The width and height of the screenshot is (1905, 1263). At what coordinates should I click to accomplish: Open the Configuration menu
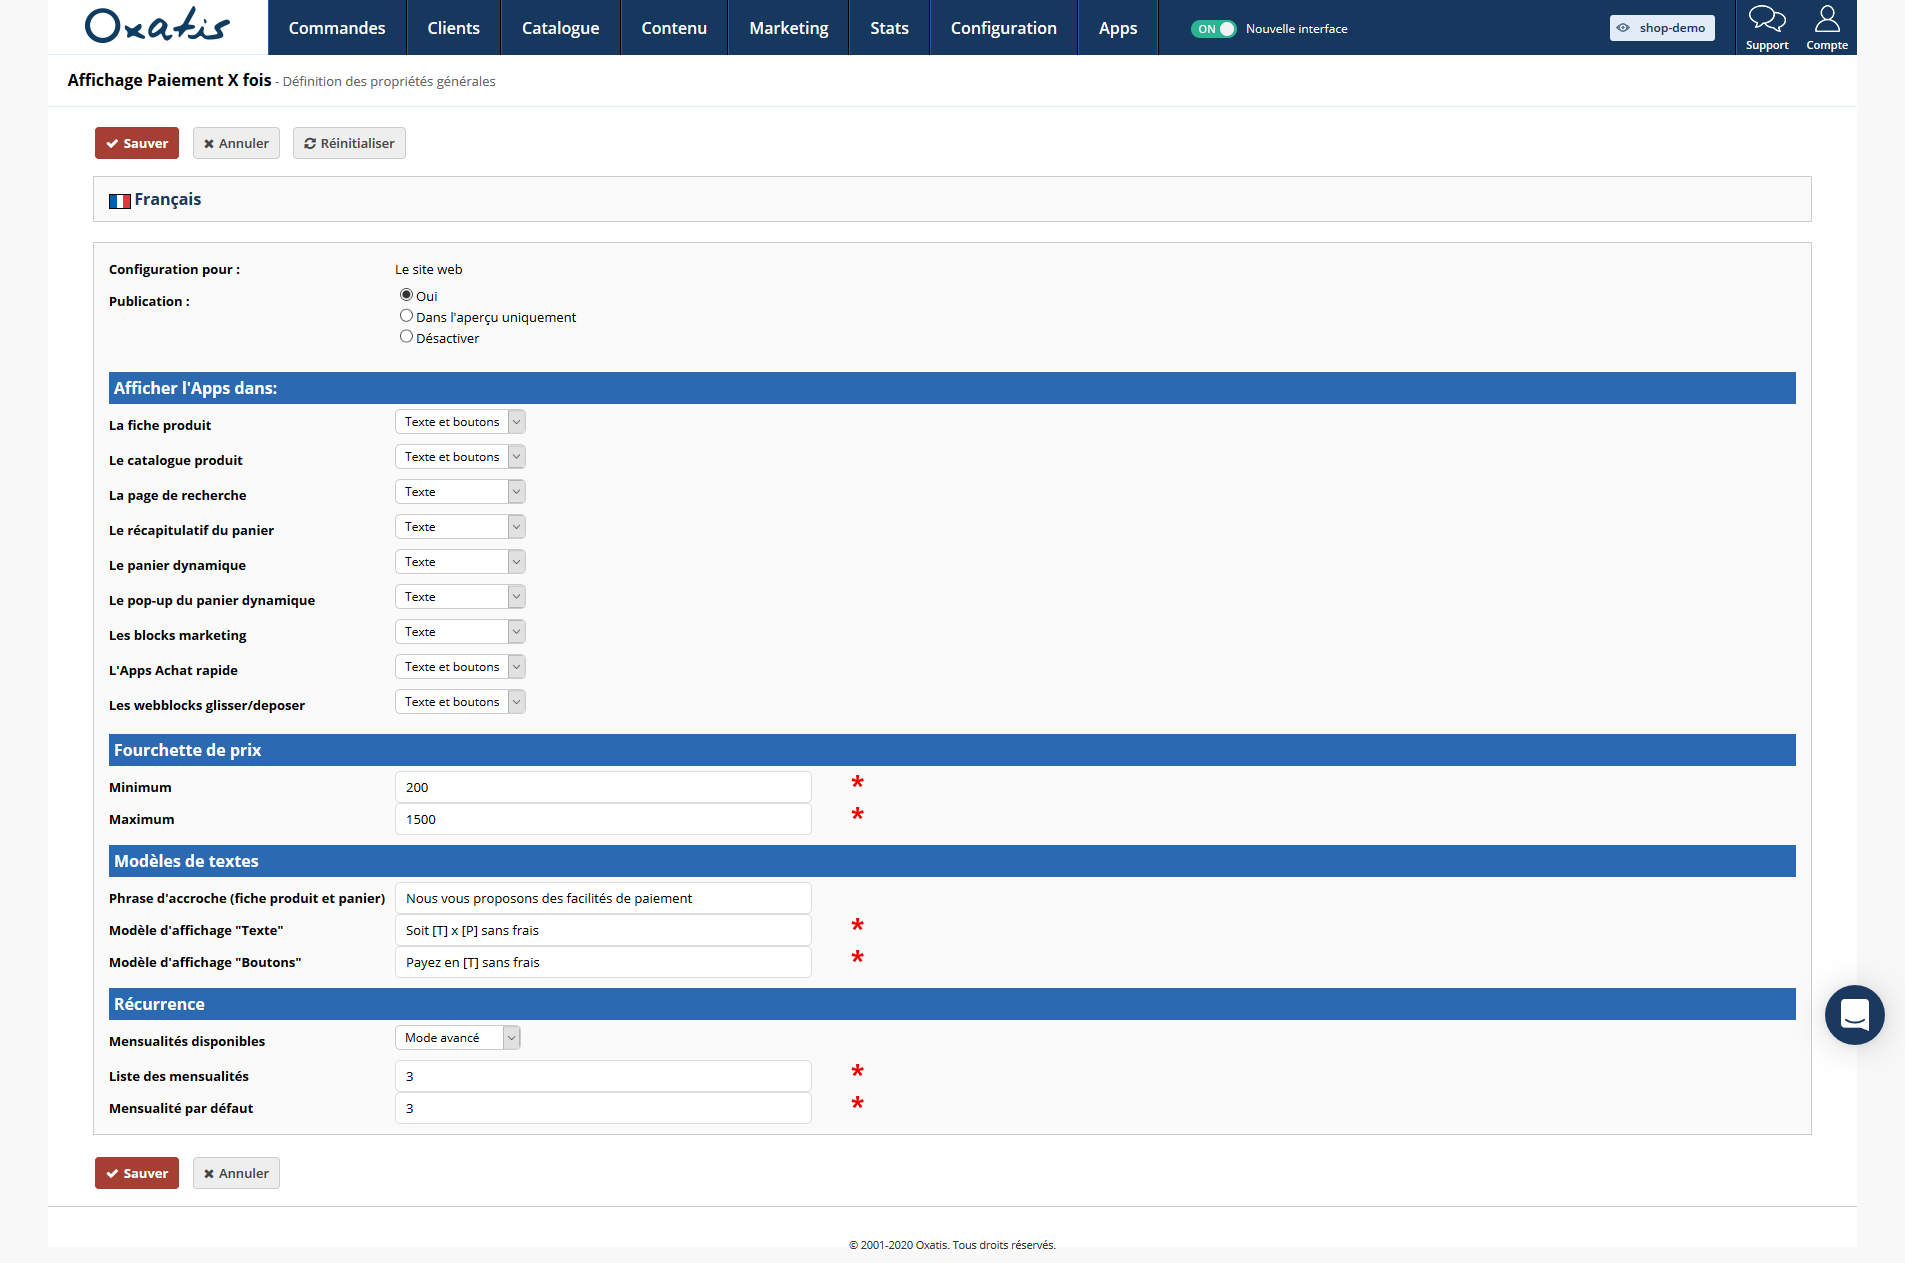1004,28
